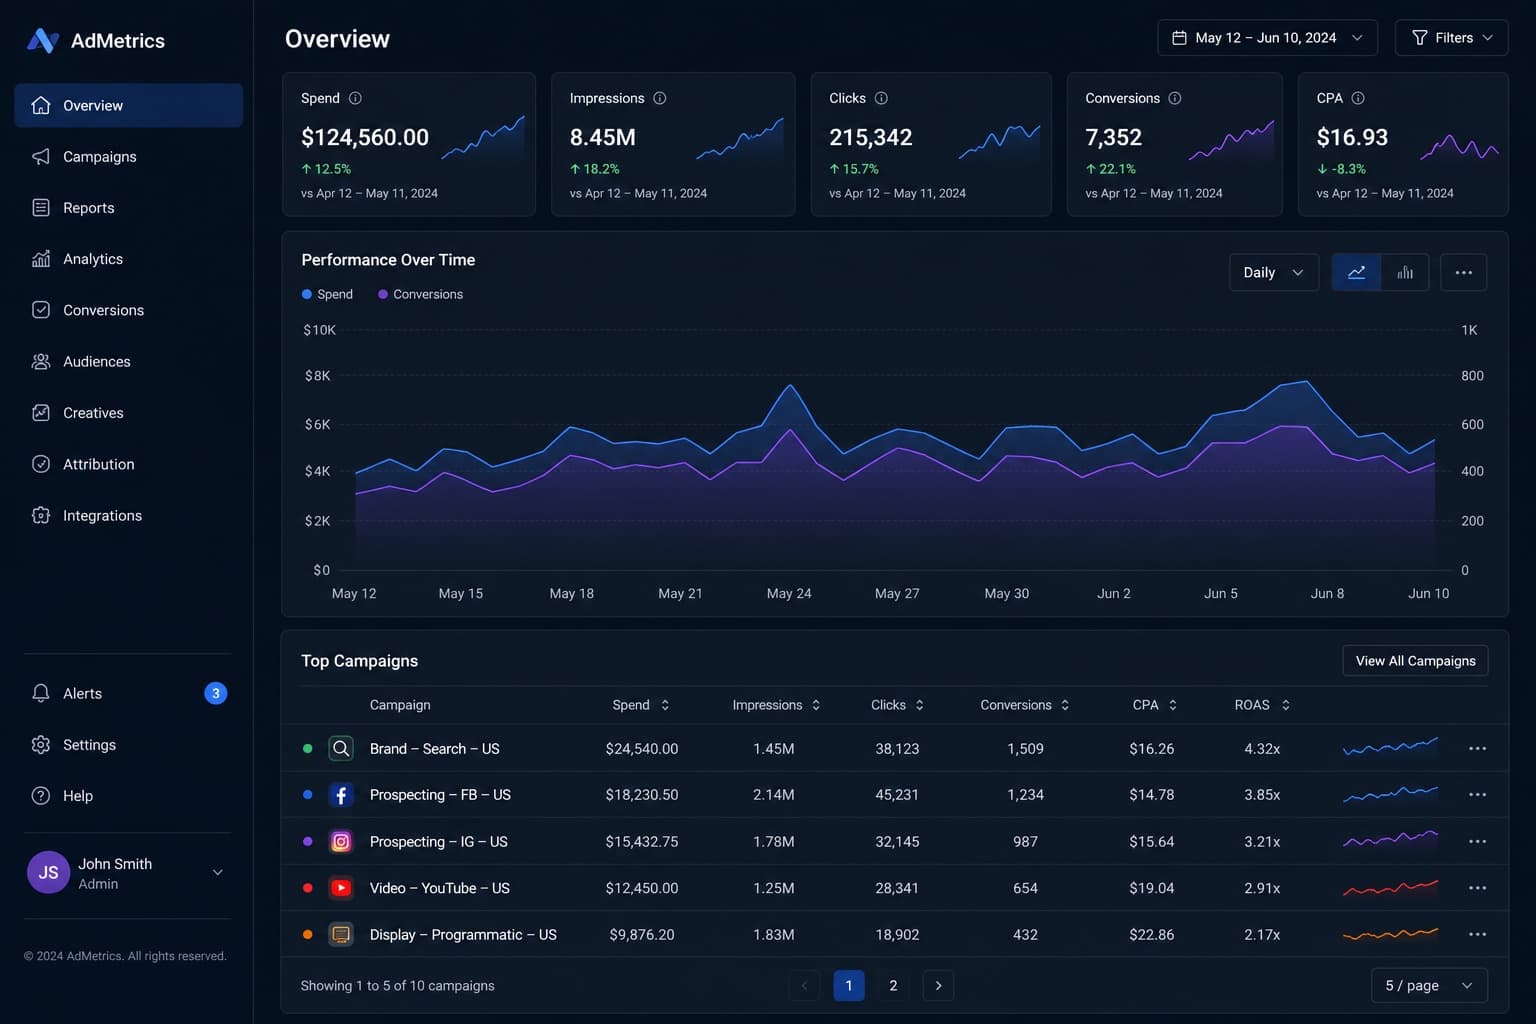This screenshot has height=1024, width=1536.
Task: Click the Creatives image icon
Action: click(41, 413)
